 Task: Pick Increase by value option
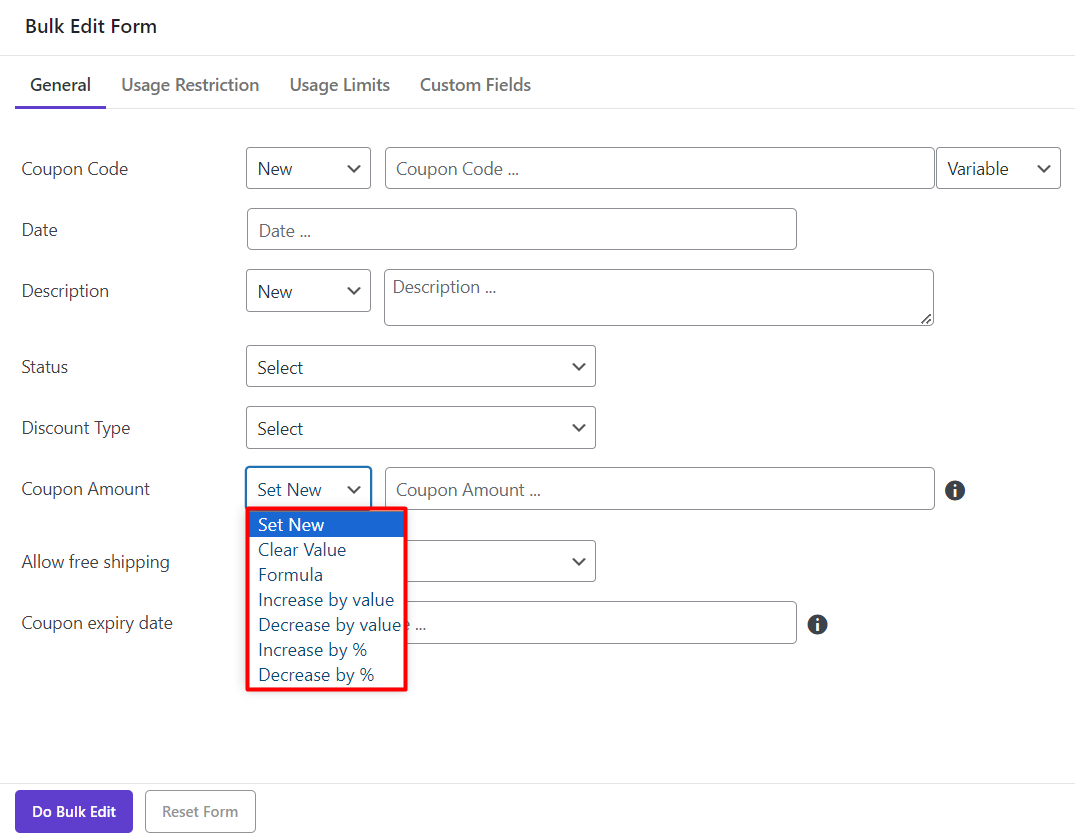(326, 600)
